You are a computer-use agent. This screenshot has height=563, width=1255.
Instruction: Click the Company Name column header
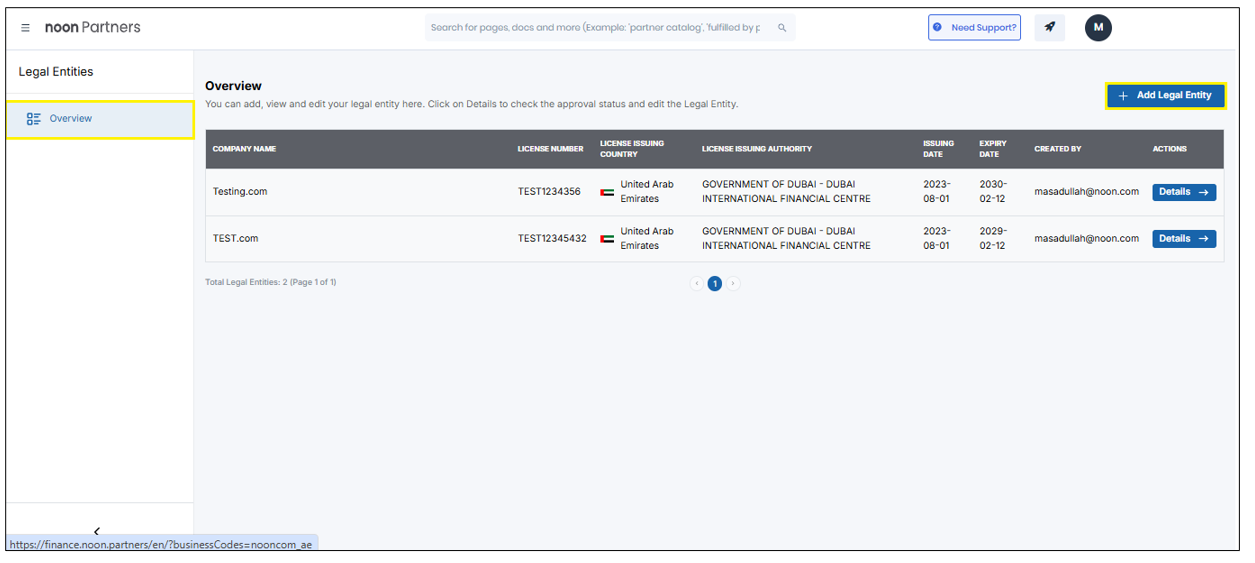(244, 149)
